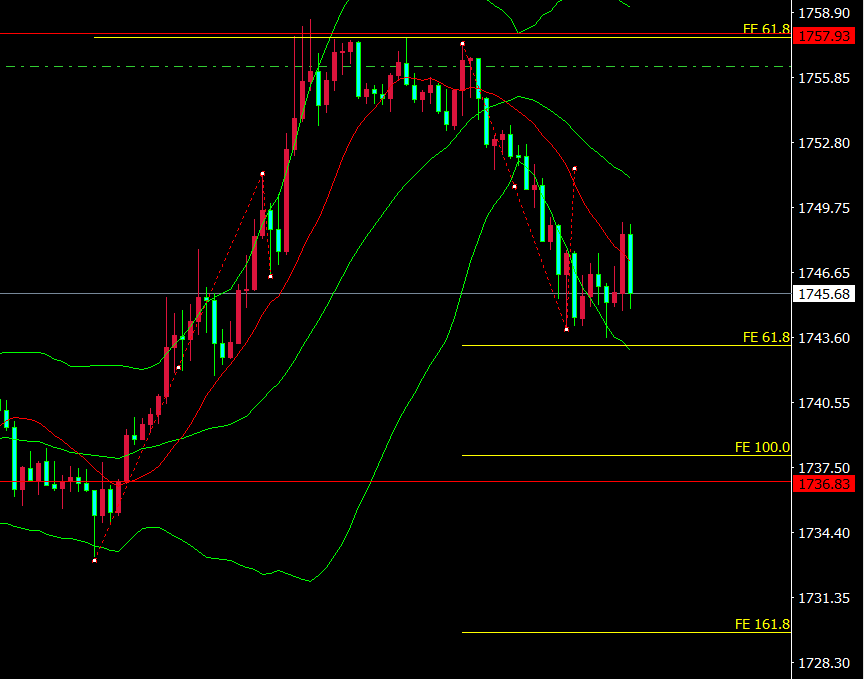Viewport: 865px width, 679px height.
Task: Click the 1755.85 price axis label
Action: click(x=824, y=78)
